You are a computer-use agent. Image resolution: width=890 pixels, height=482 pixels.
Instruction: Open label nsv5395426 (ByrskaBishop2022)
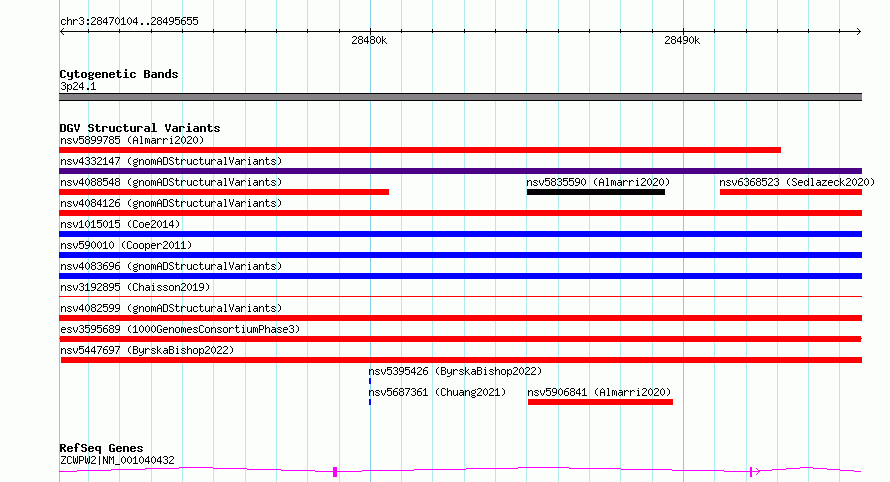click(x=455, y=371)
